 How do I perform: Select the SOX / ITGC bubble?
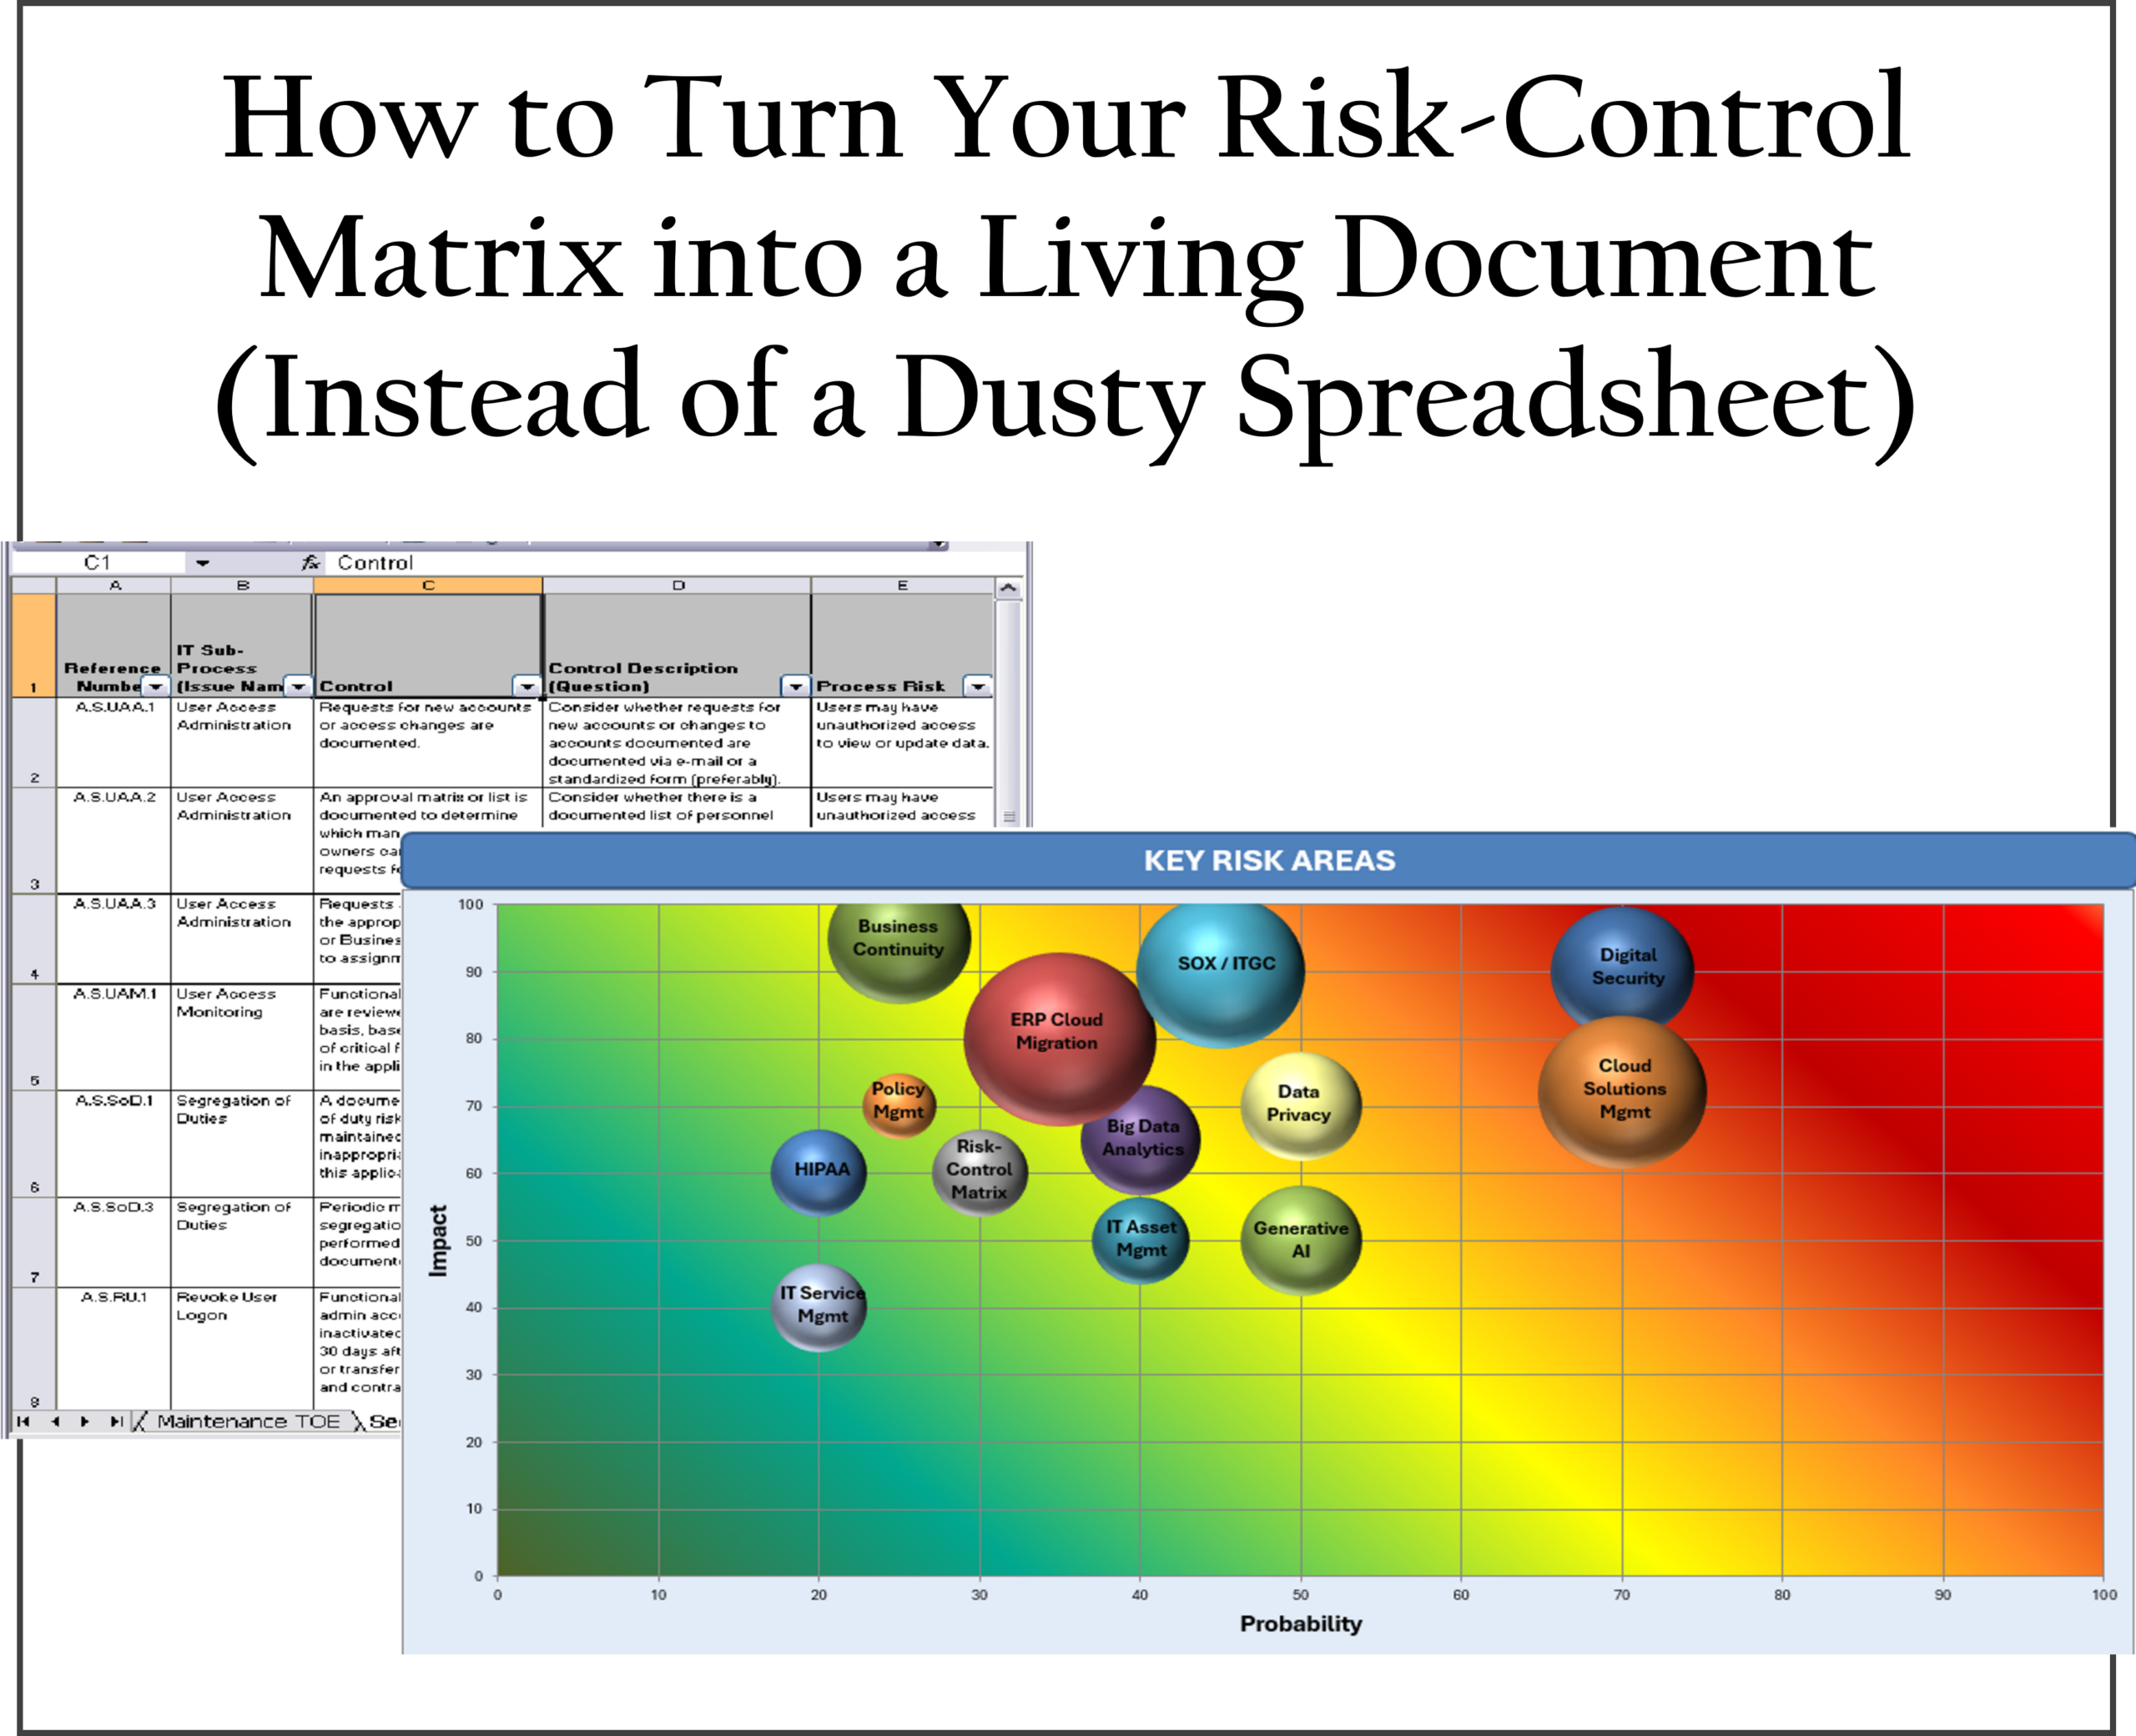click(1221, 973)
